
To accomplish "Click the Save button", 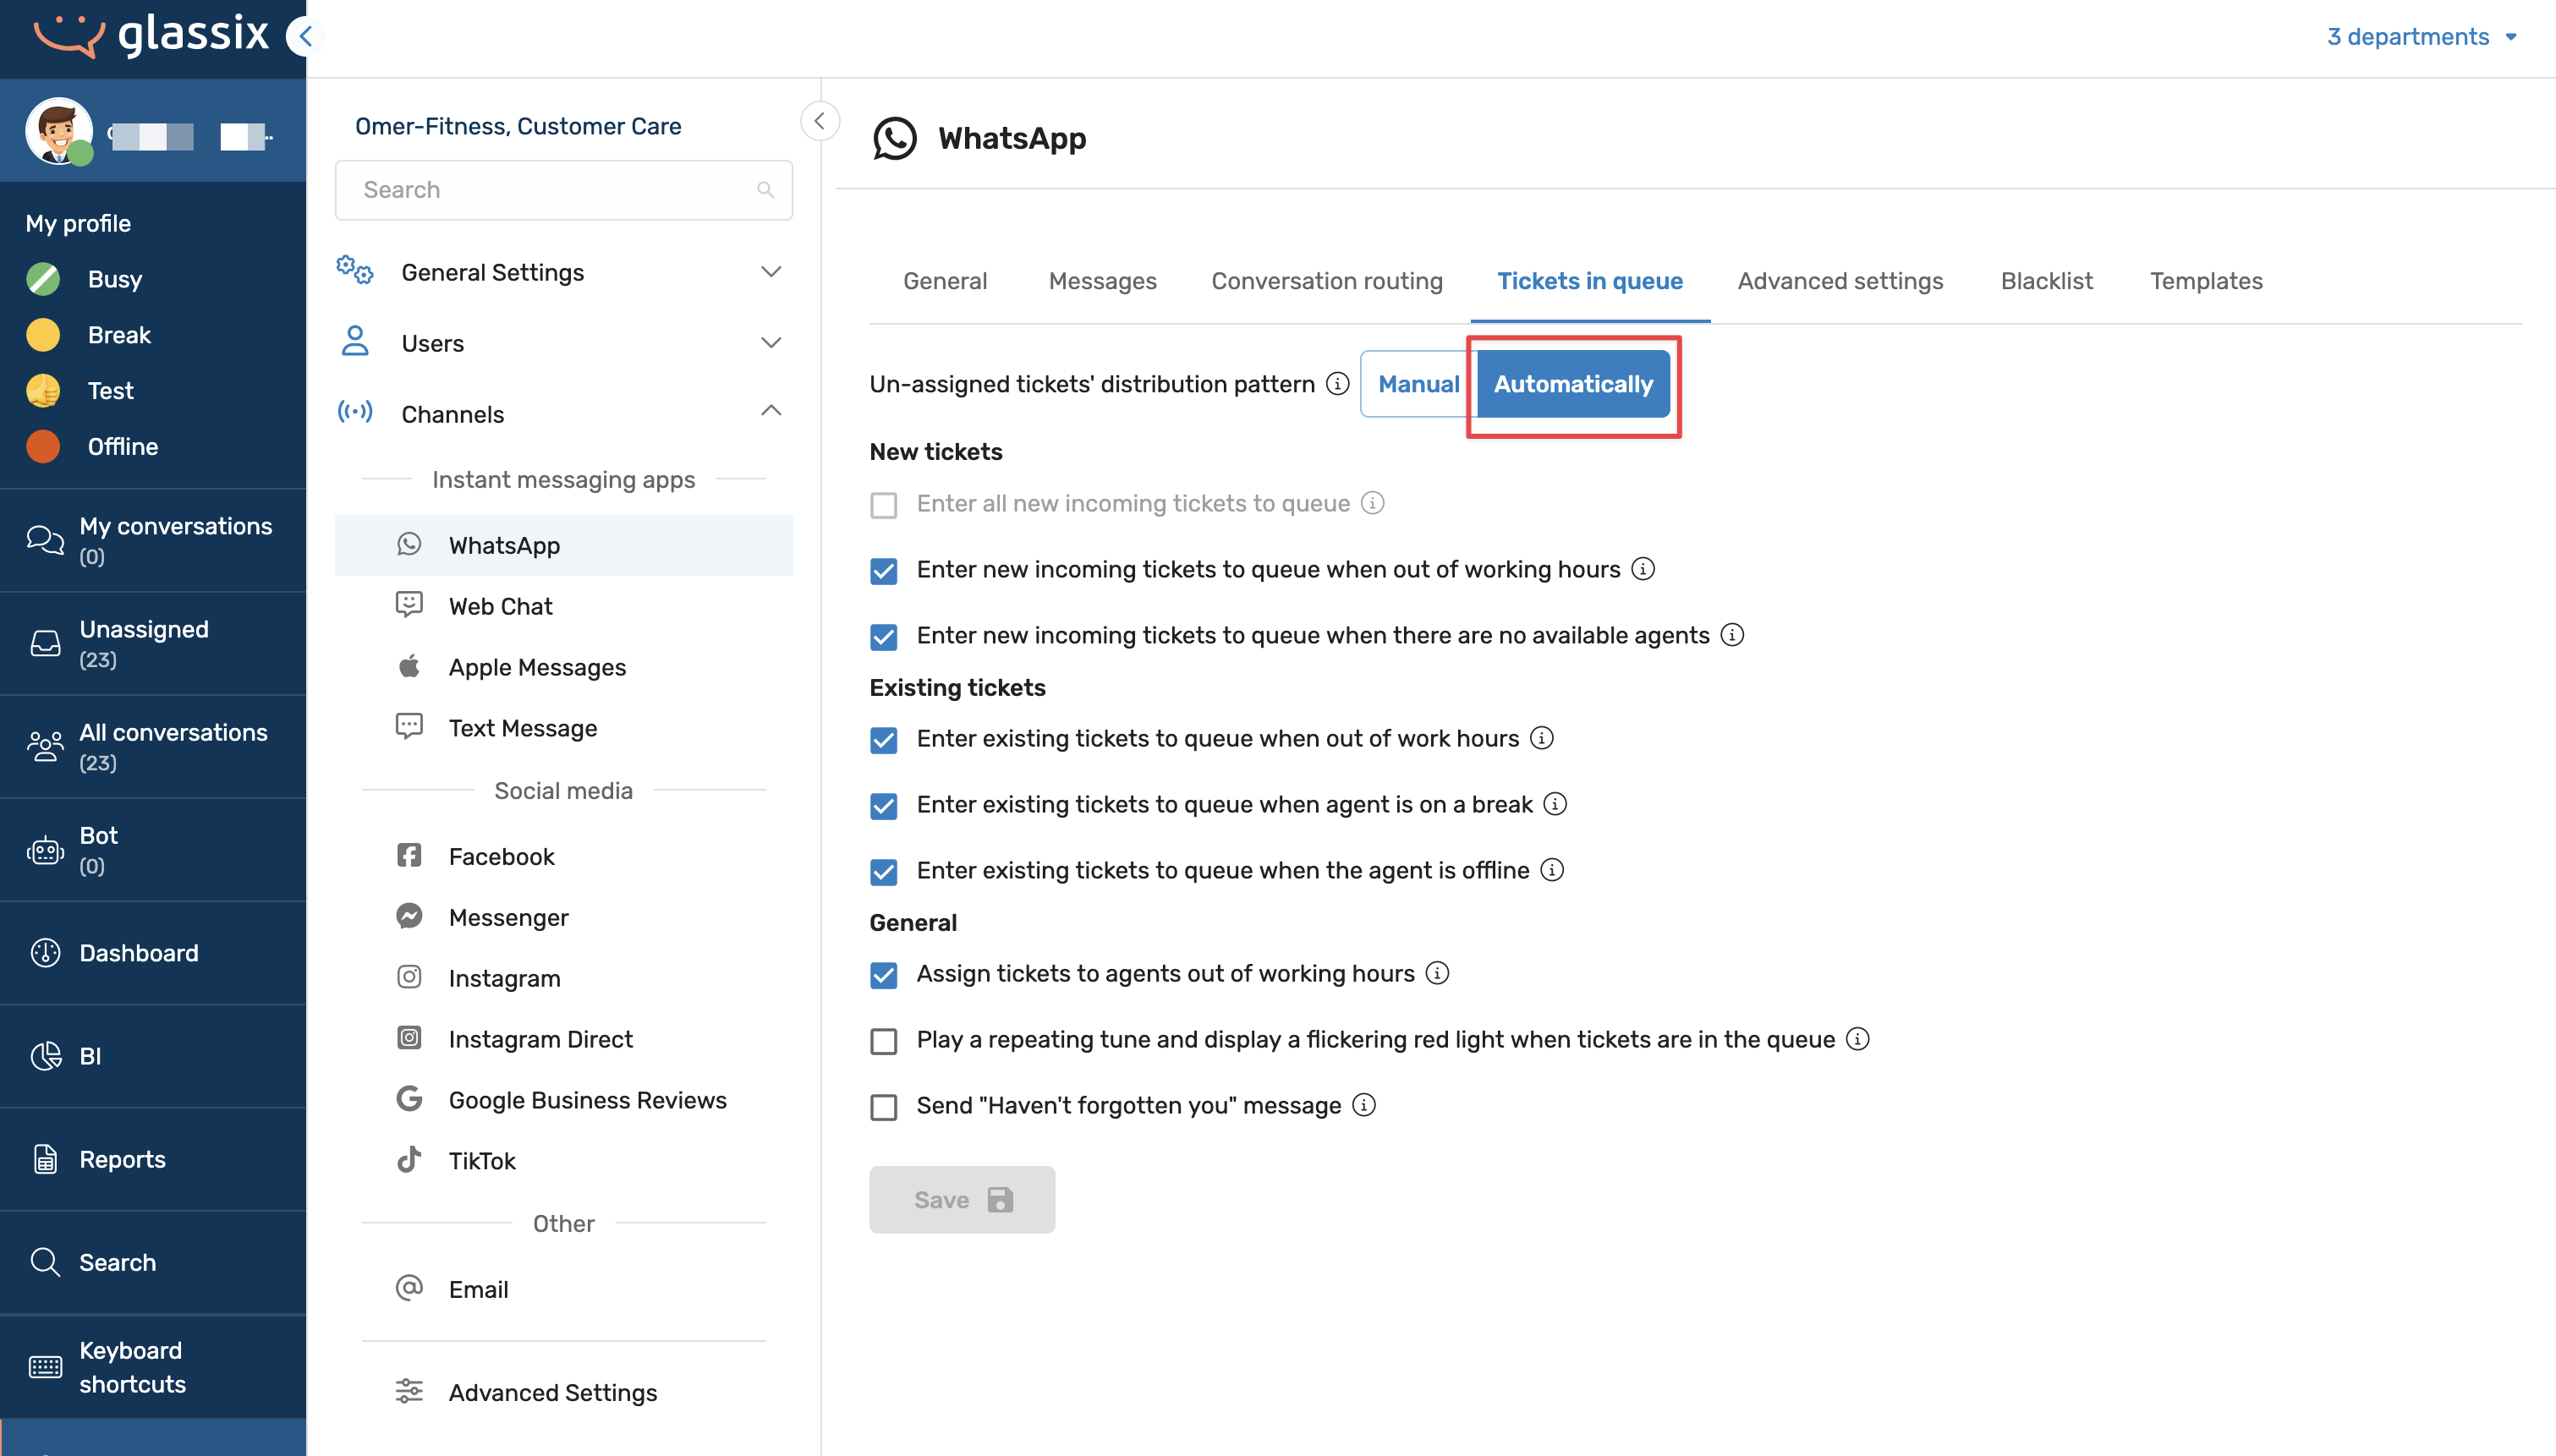I will point(961,1199).
